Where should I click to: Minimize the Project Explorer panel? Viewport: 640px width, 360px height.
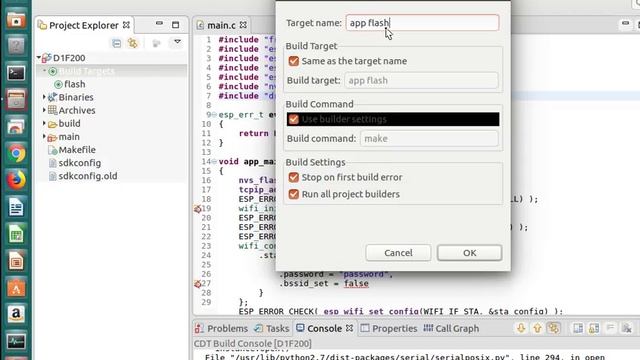tap(159, 24)
